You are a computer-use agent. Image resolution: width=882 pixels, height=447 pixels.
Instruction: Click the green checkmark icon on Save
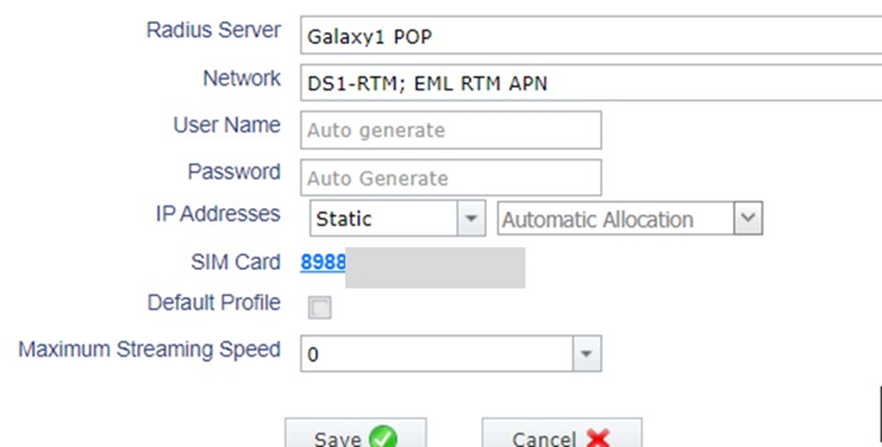(x=382, y=437)
